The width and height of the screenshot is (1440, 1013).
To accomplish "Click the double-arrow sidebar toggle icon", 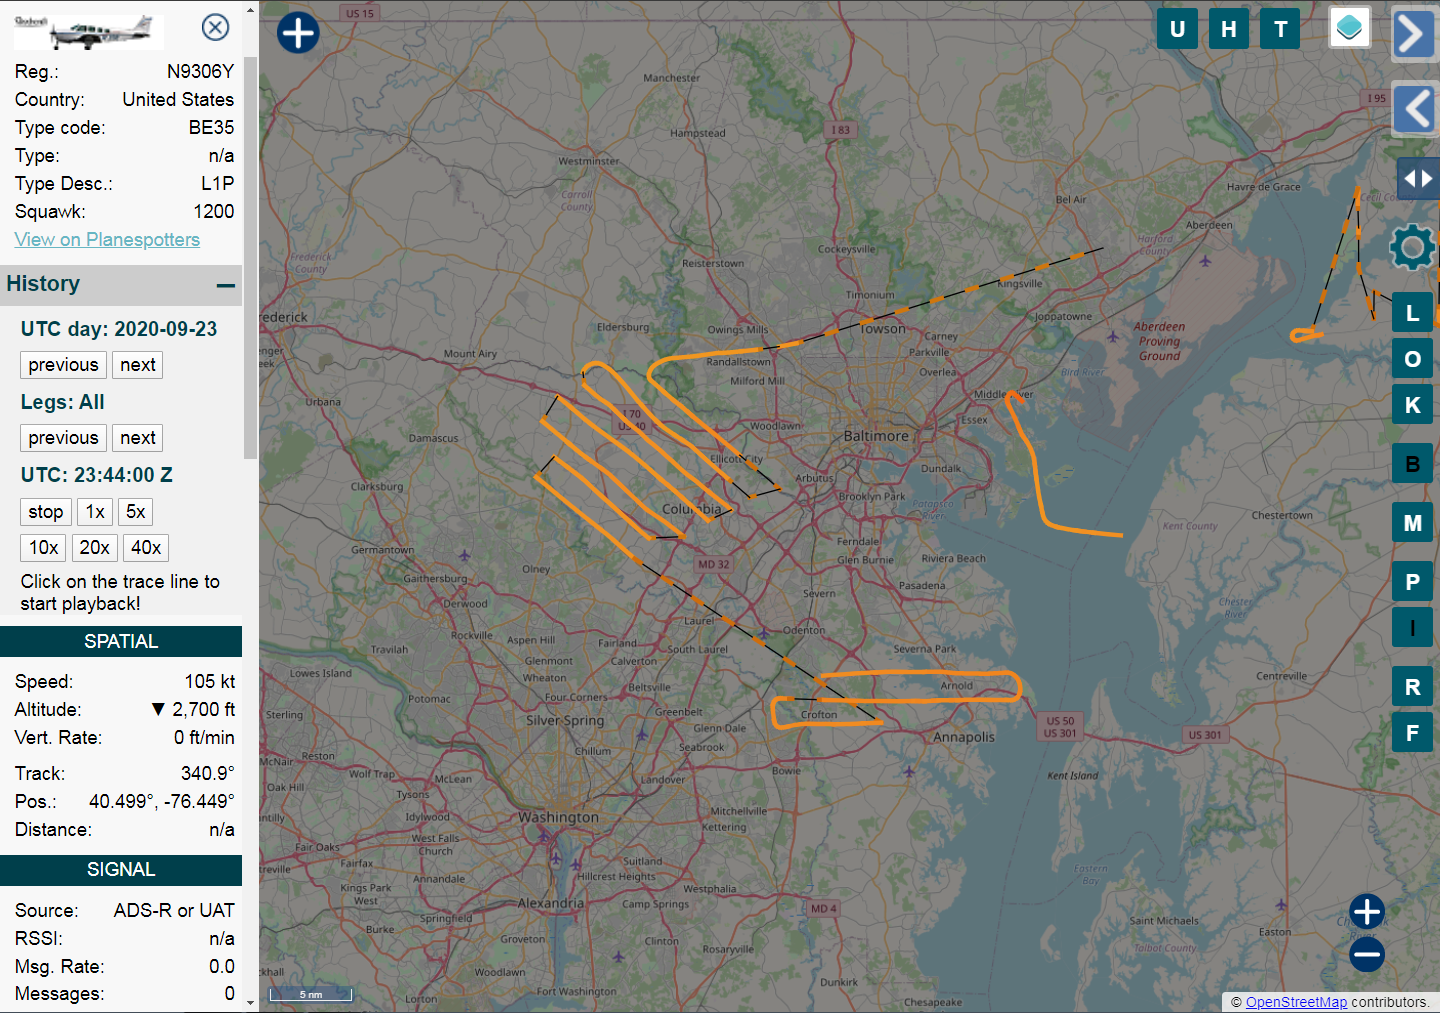I will [x=1417, y=179].
